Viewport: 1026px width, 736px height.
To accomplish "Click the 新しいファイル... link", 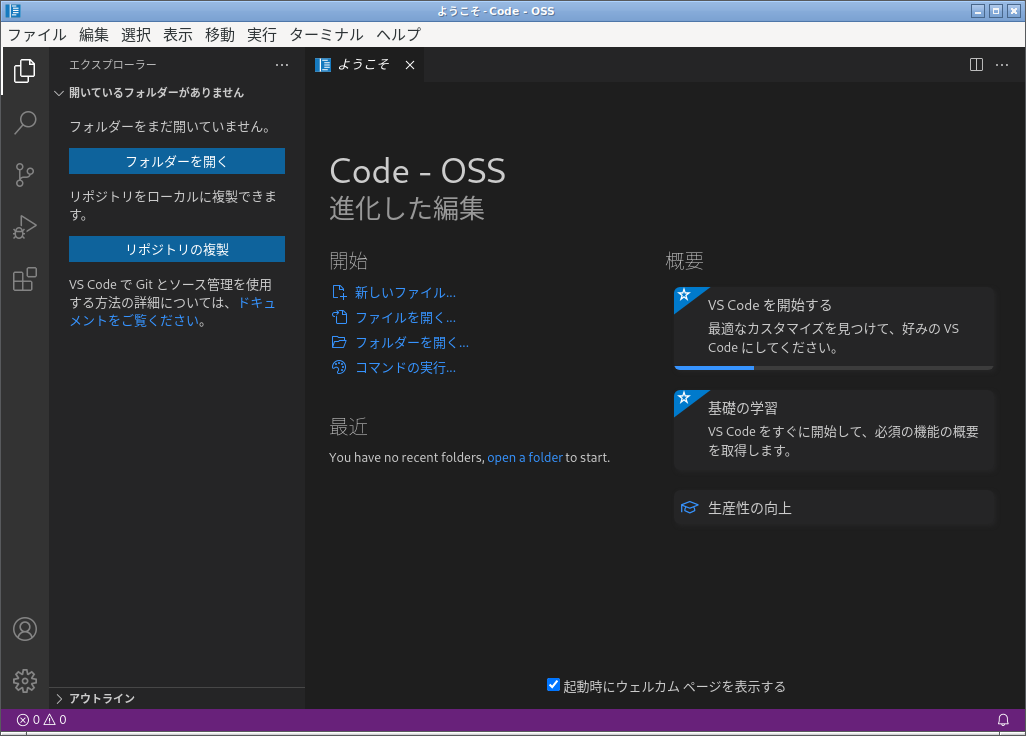I will [405, 292].
